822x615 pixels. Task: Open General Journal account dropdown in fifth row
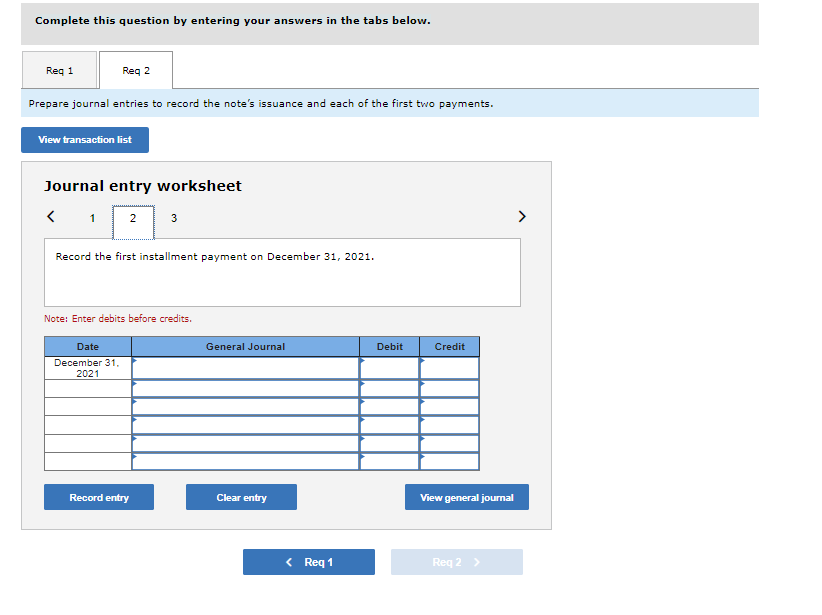pos(245,443)
